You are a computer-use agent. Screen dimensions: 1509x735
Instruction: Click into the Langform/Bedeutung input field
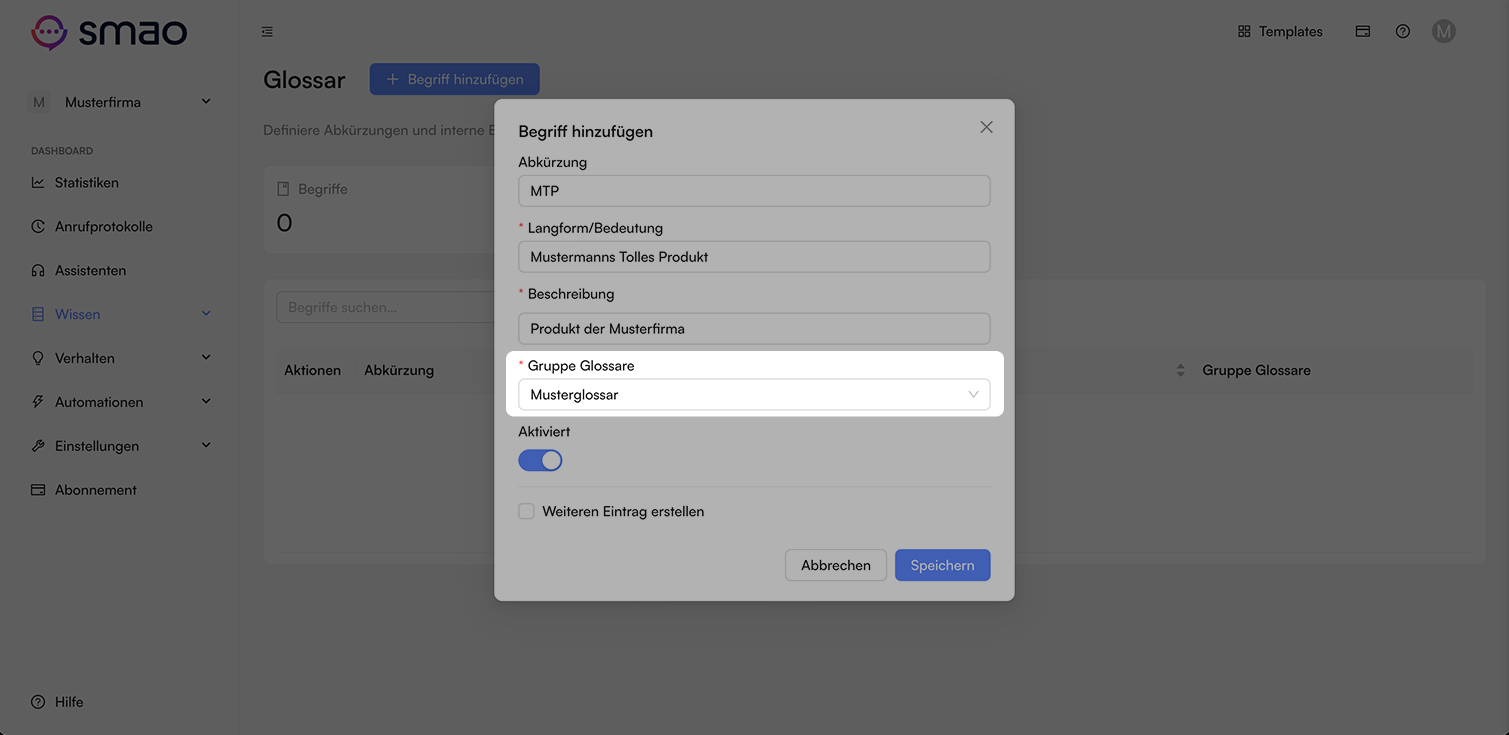754,257
